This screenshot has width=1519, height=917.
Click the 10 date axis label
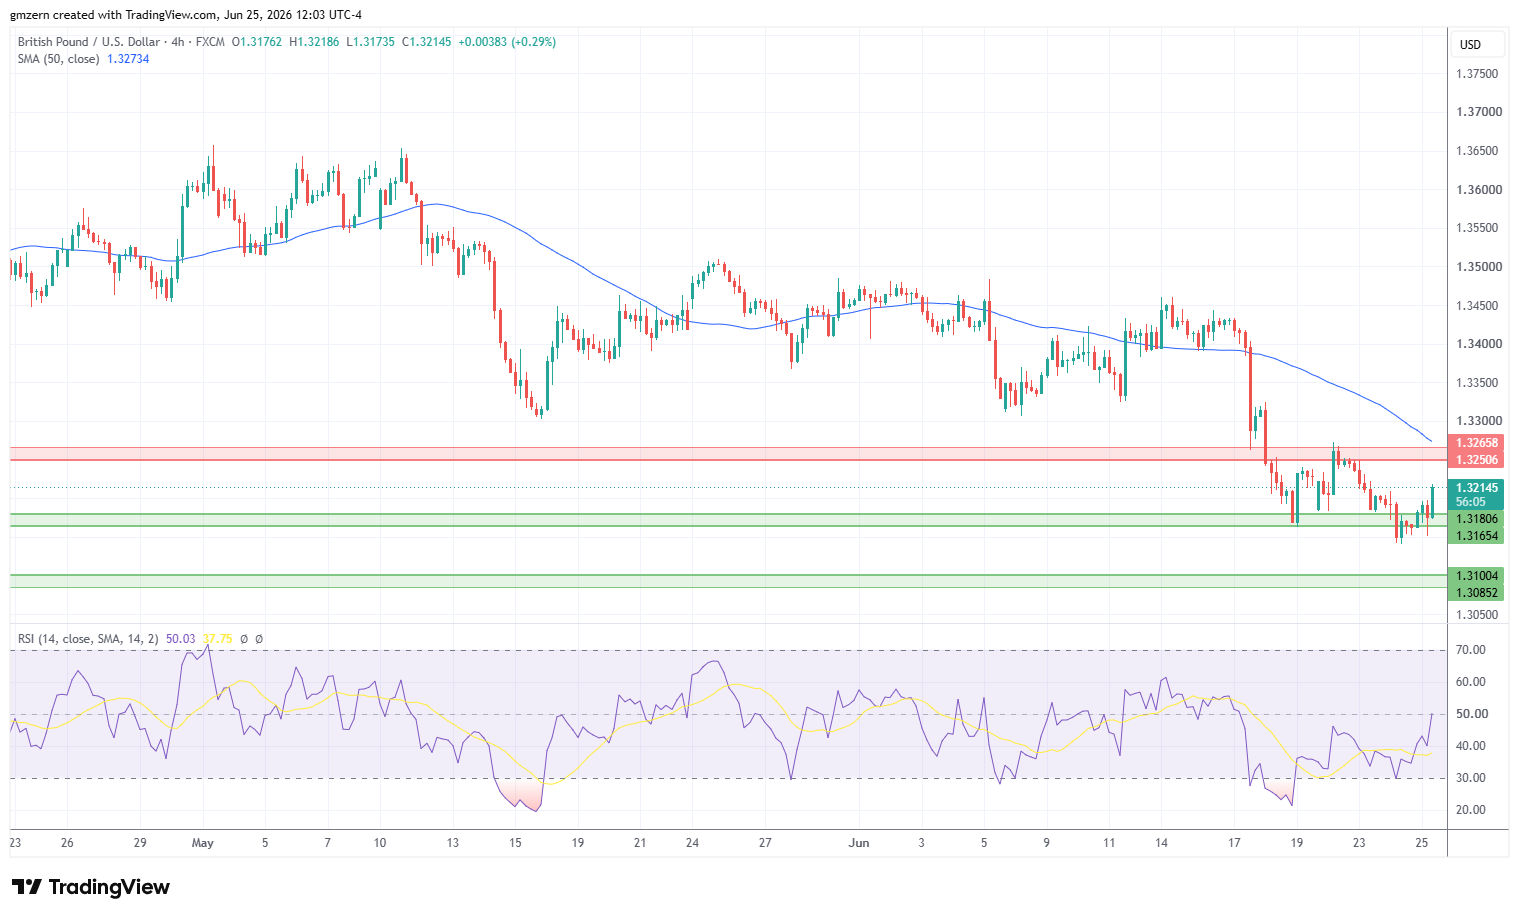[x=380, y=843]
